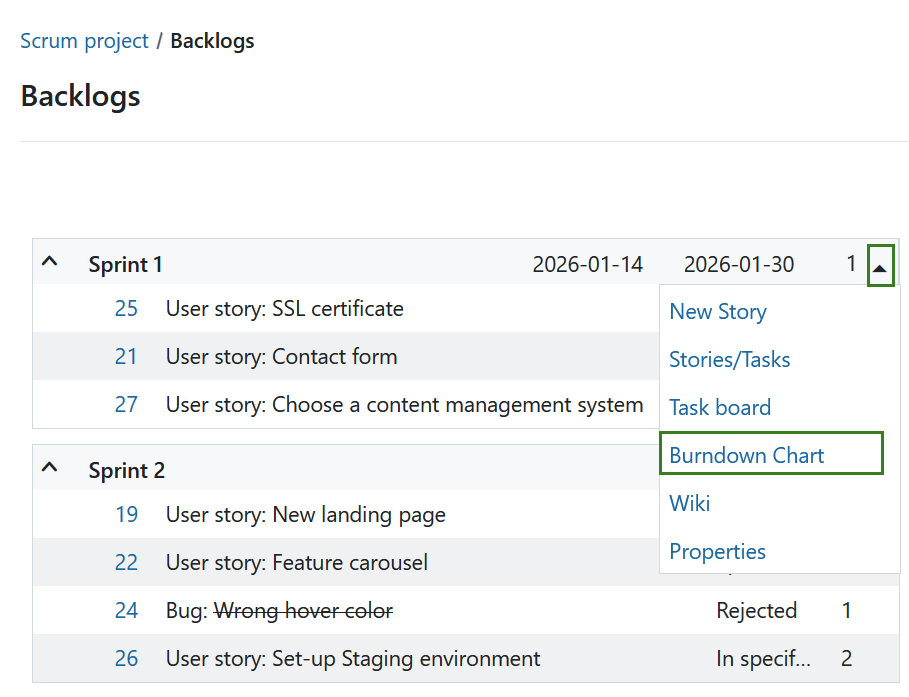
Task: Open work package ID 24
Action: (x=126, y=611)
